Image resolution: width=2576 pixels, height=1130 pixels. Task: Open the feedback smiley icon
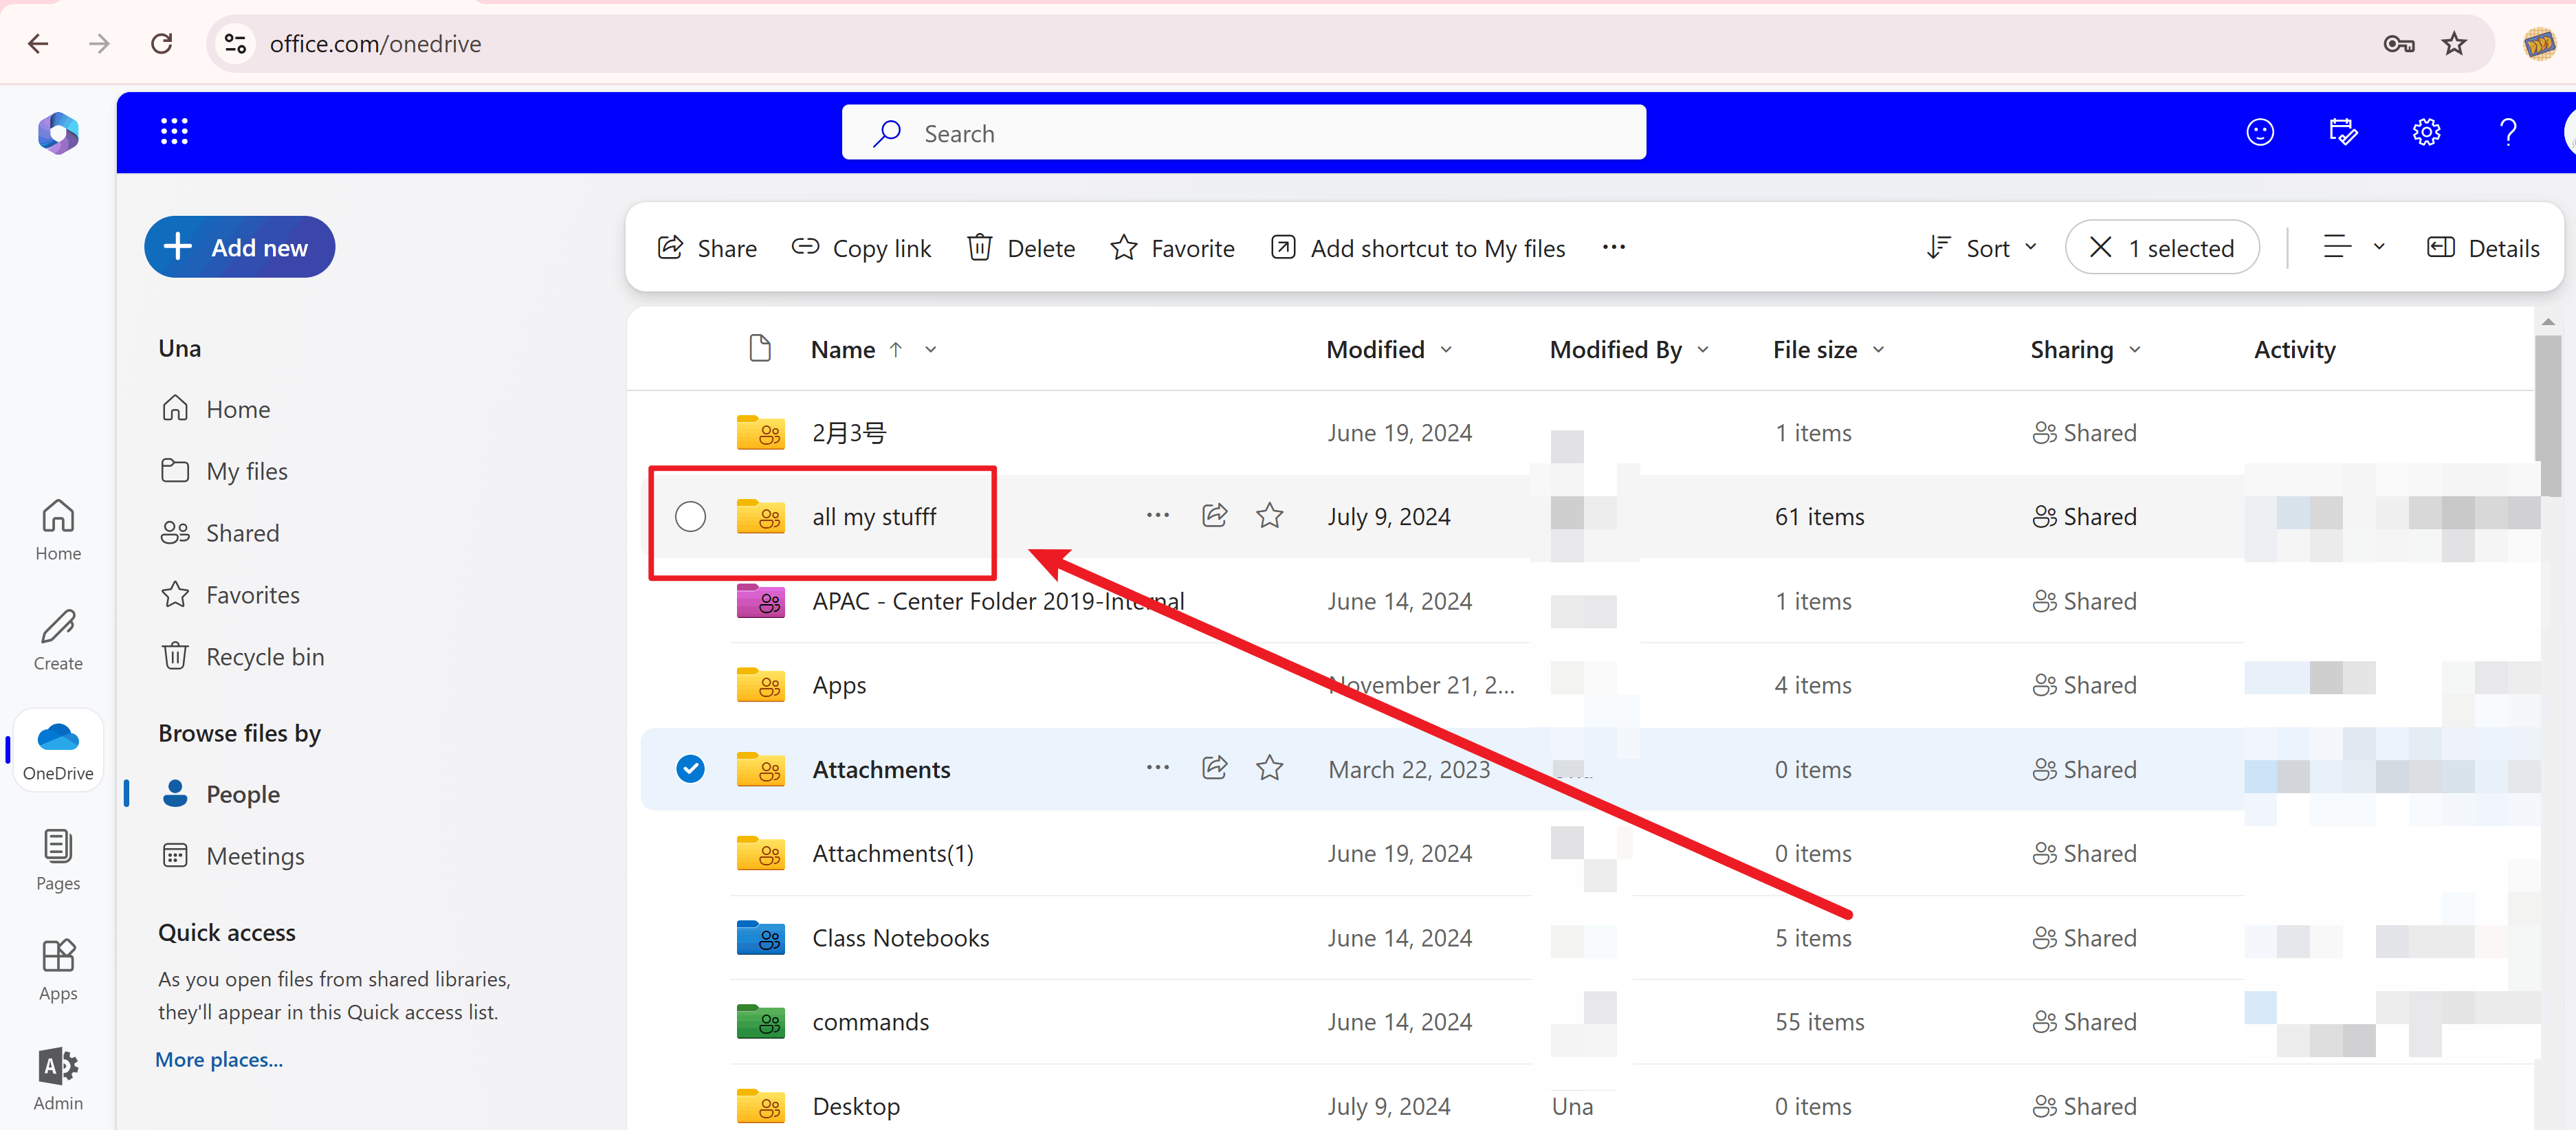2260,132
